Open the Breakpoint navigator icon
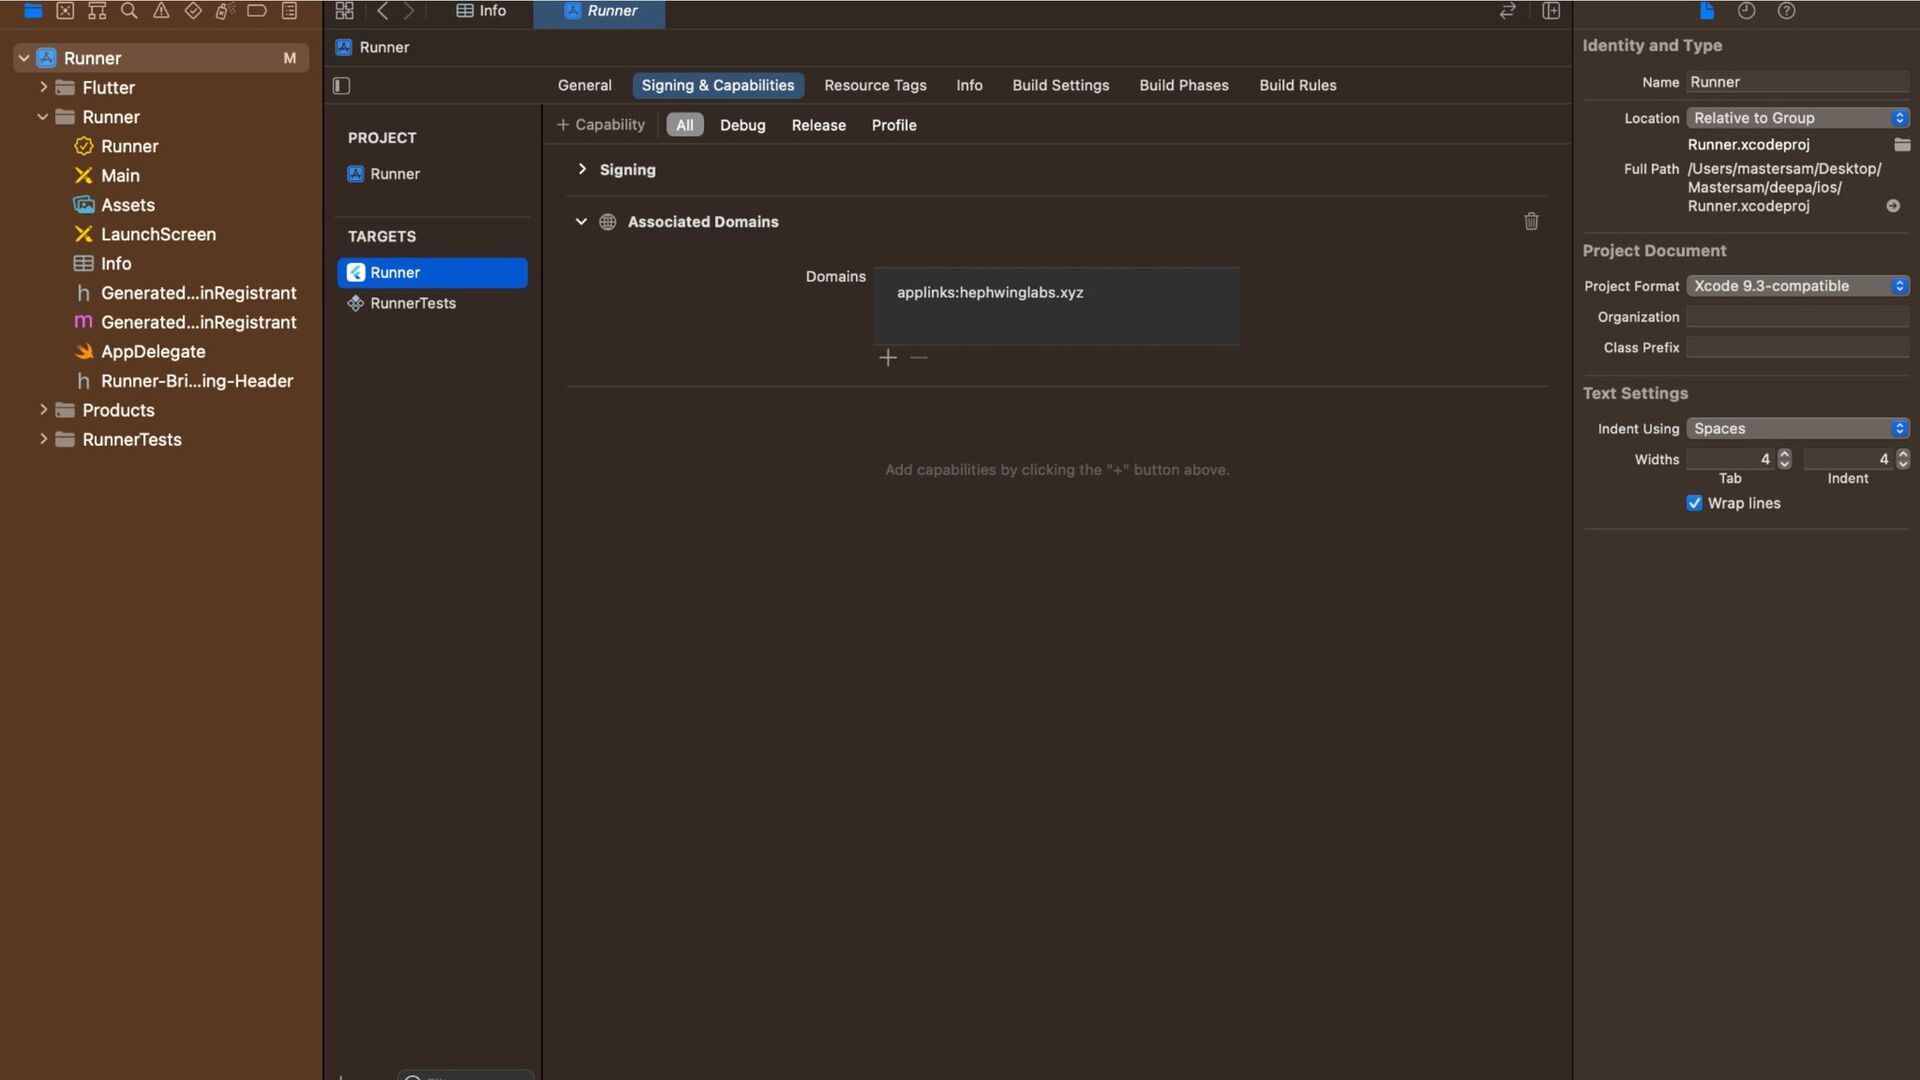Viewport: 1920px width, 1080px height. [x=257, y=11]
